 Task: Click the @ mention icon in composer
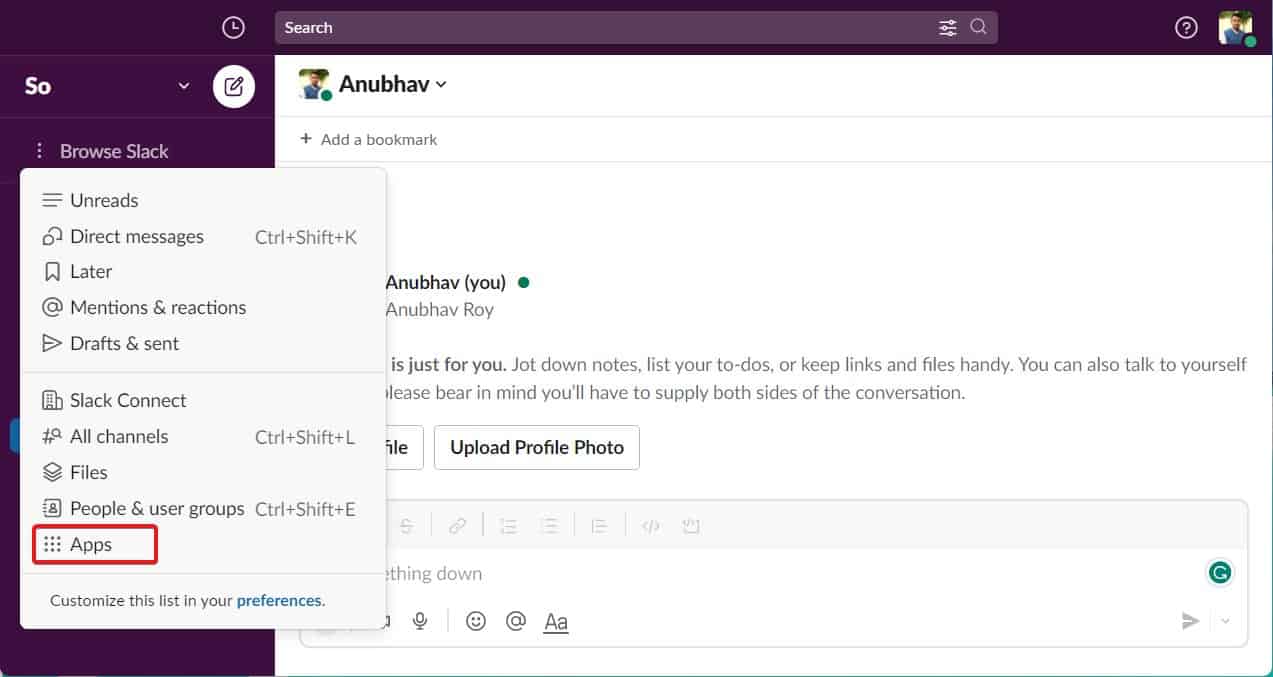(x=516, y=621)
